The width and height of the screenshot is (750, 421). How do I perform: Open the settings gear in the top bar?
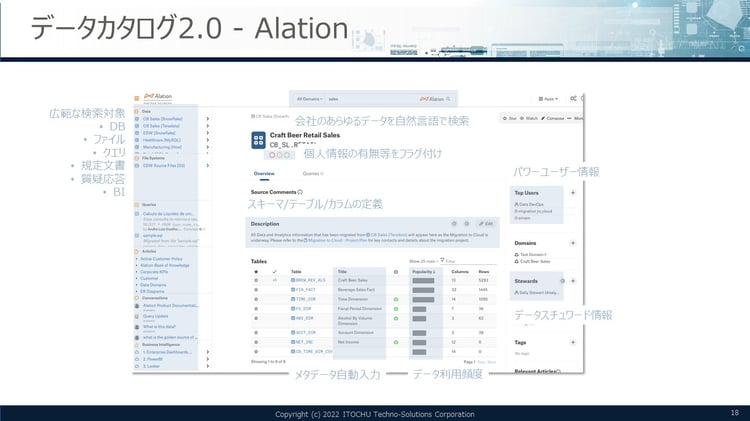pyautogui.click(x=572, y=99)
